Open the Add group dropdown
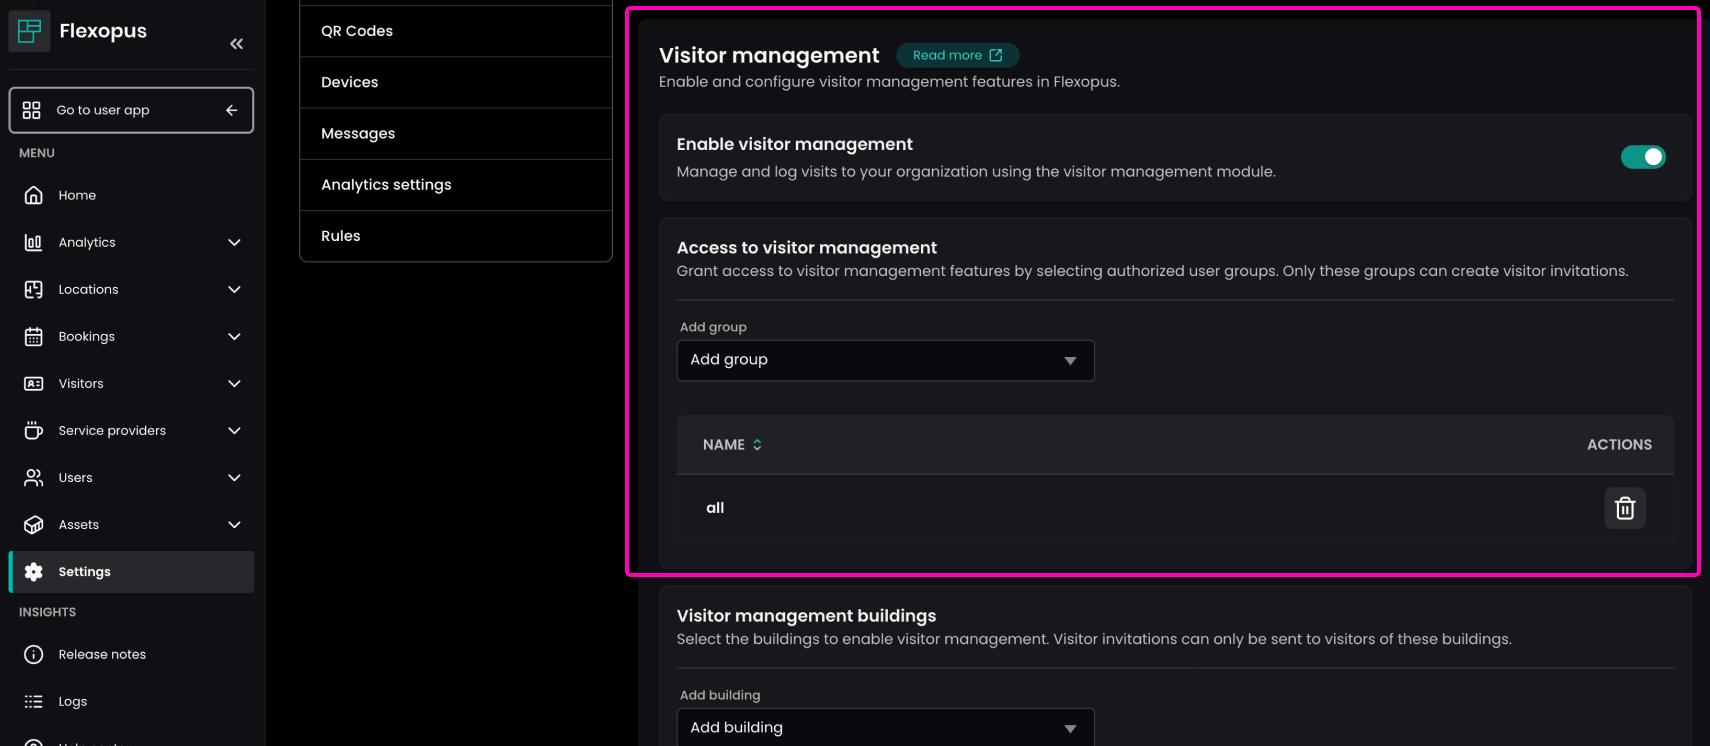Image resolution: width=1710 pixels, height=746 pixels. tap(885, 360)
